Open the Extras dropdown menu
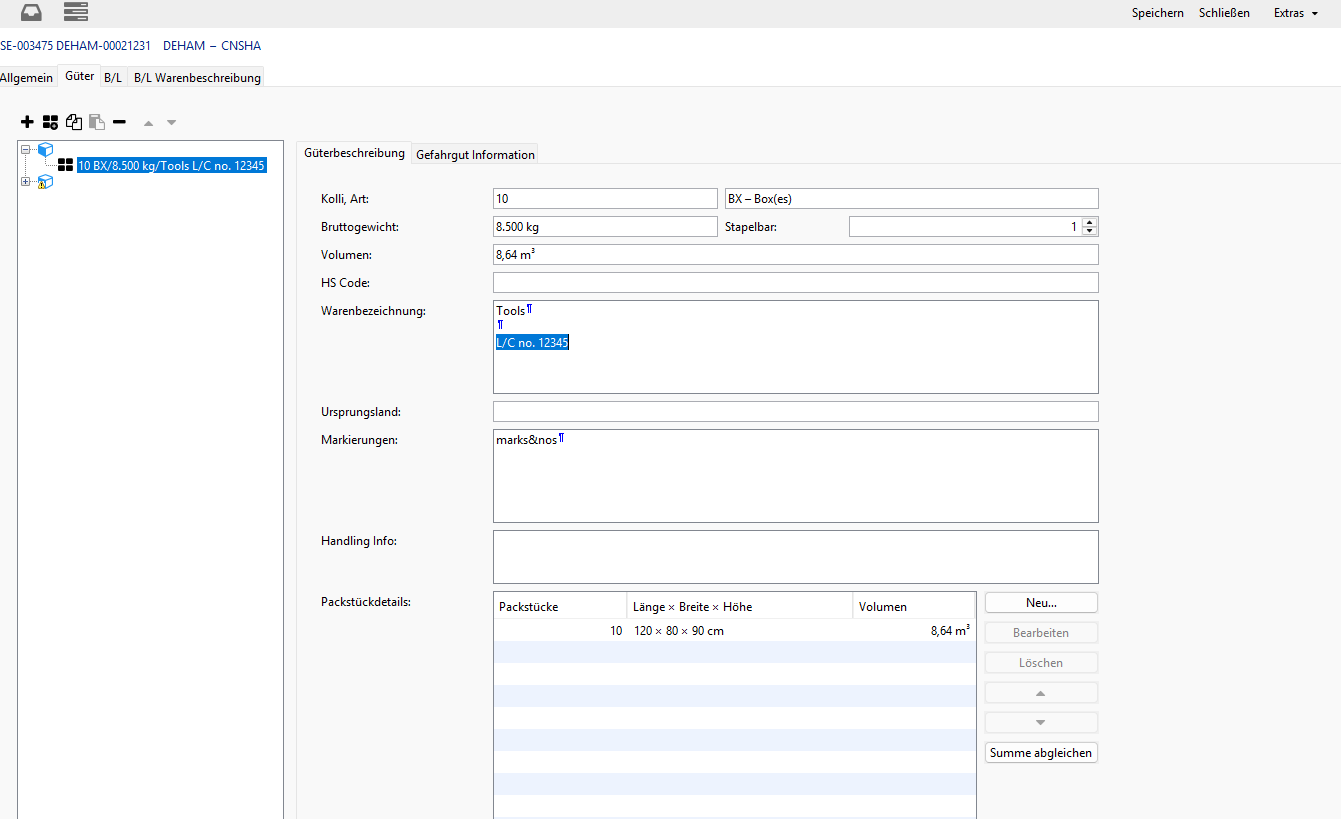The image size is (1341, 819). point(1295,13)
